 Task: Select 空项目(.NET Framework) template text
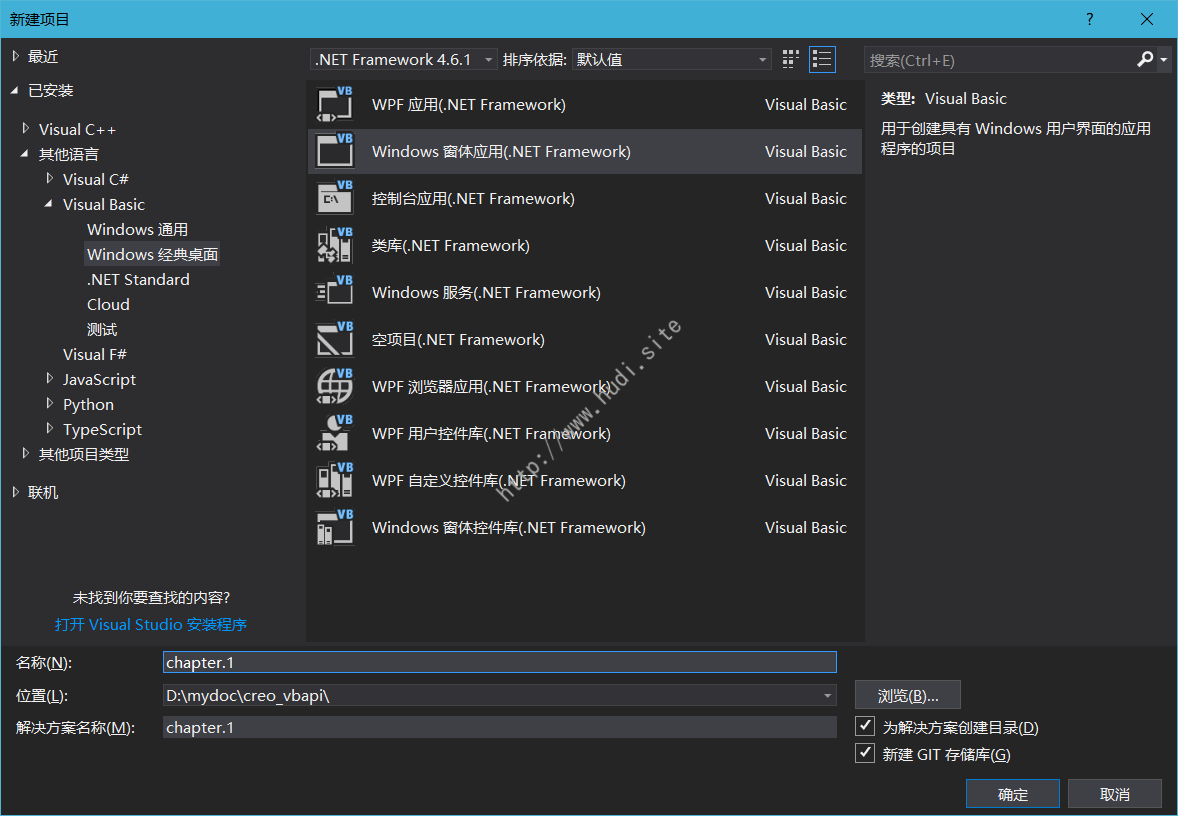click(458, 339)
